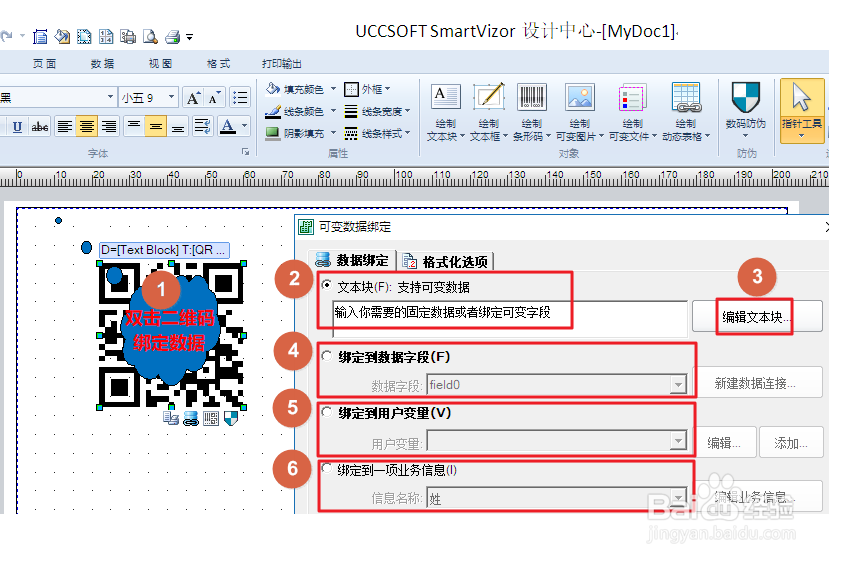Open 信息名称 combo box
This screenshot has width=844, height=563.
coord(557,498)
